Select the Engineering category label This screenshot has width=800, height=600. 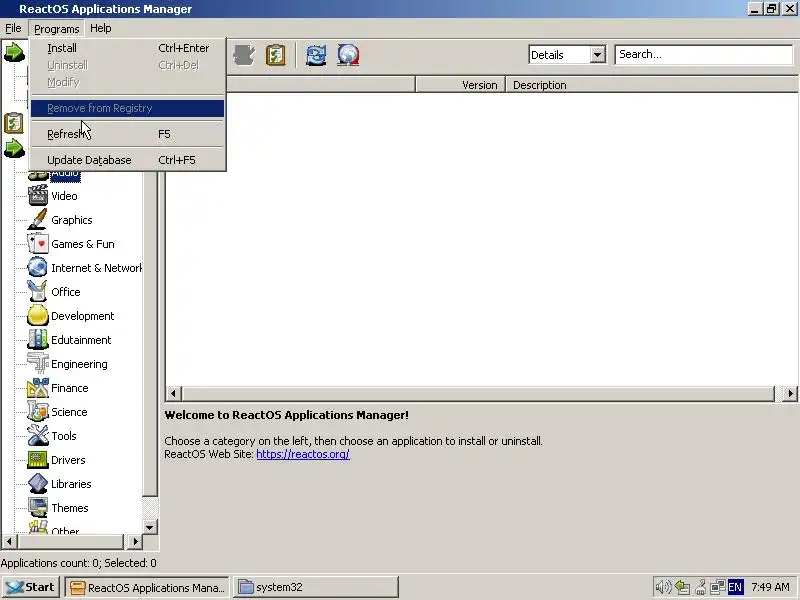(80, 364)
